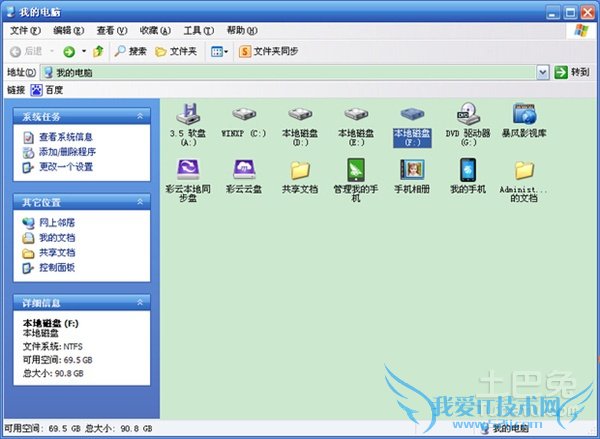Click status bar text 可用空间: 69.5 GB
The width and height of the screenshot is (600, 439).
[x=42, y=429]
